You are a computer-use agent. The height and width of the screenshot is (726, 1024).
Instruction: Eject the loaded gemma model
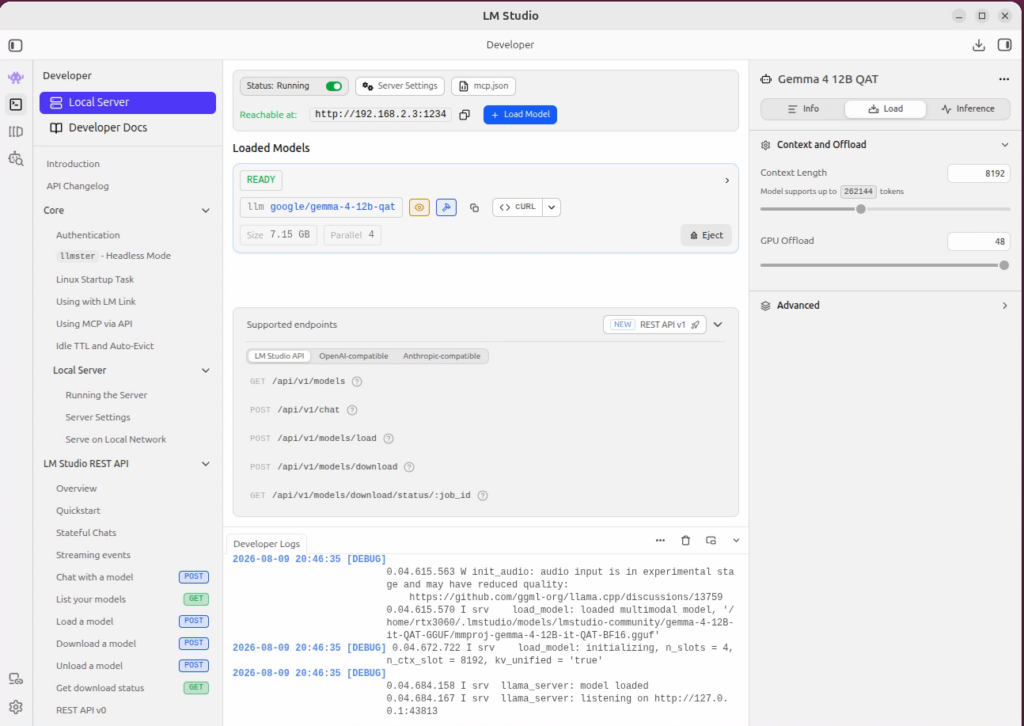click(706, 236)
